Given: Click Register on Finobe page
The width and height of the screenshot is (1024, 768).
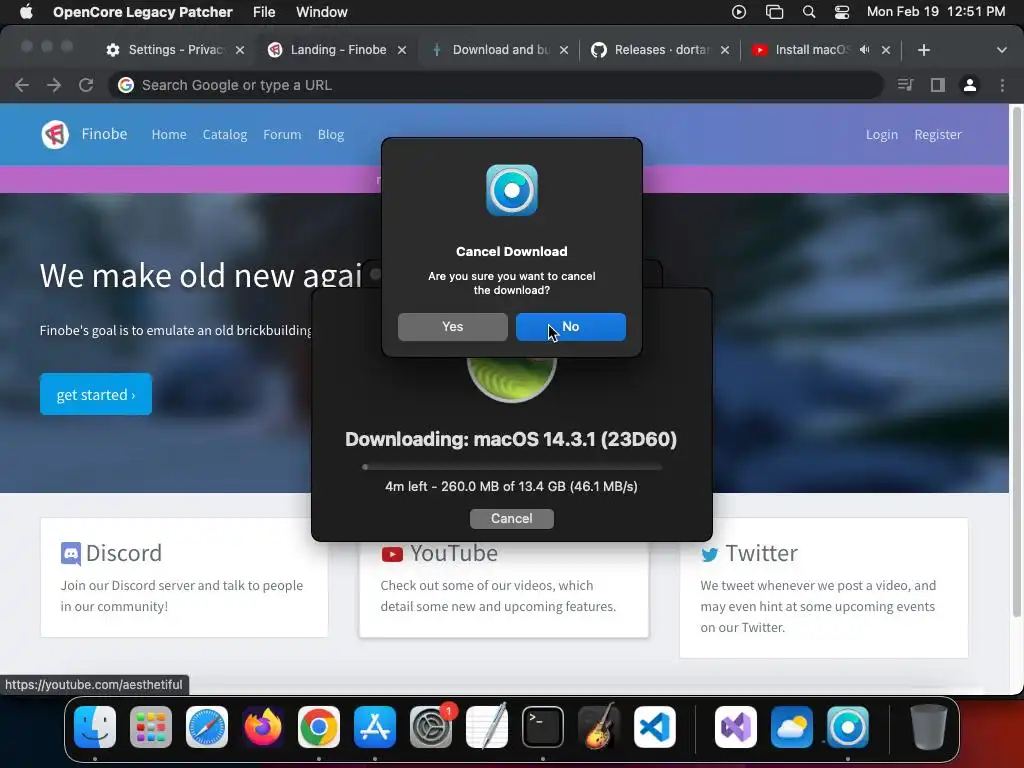Looking at the screenshot, I should (938, 135).
